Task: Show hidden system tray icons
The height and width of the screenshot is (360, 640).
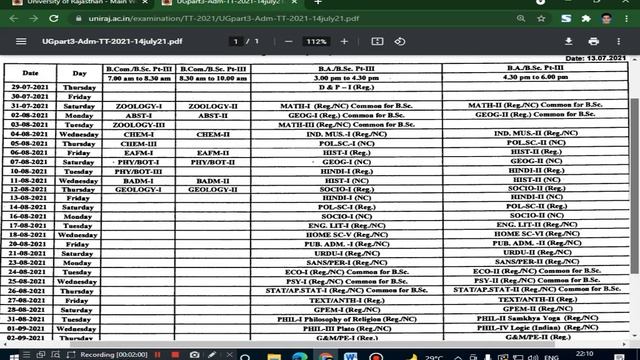Action: 458,357
